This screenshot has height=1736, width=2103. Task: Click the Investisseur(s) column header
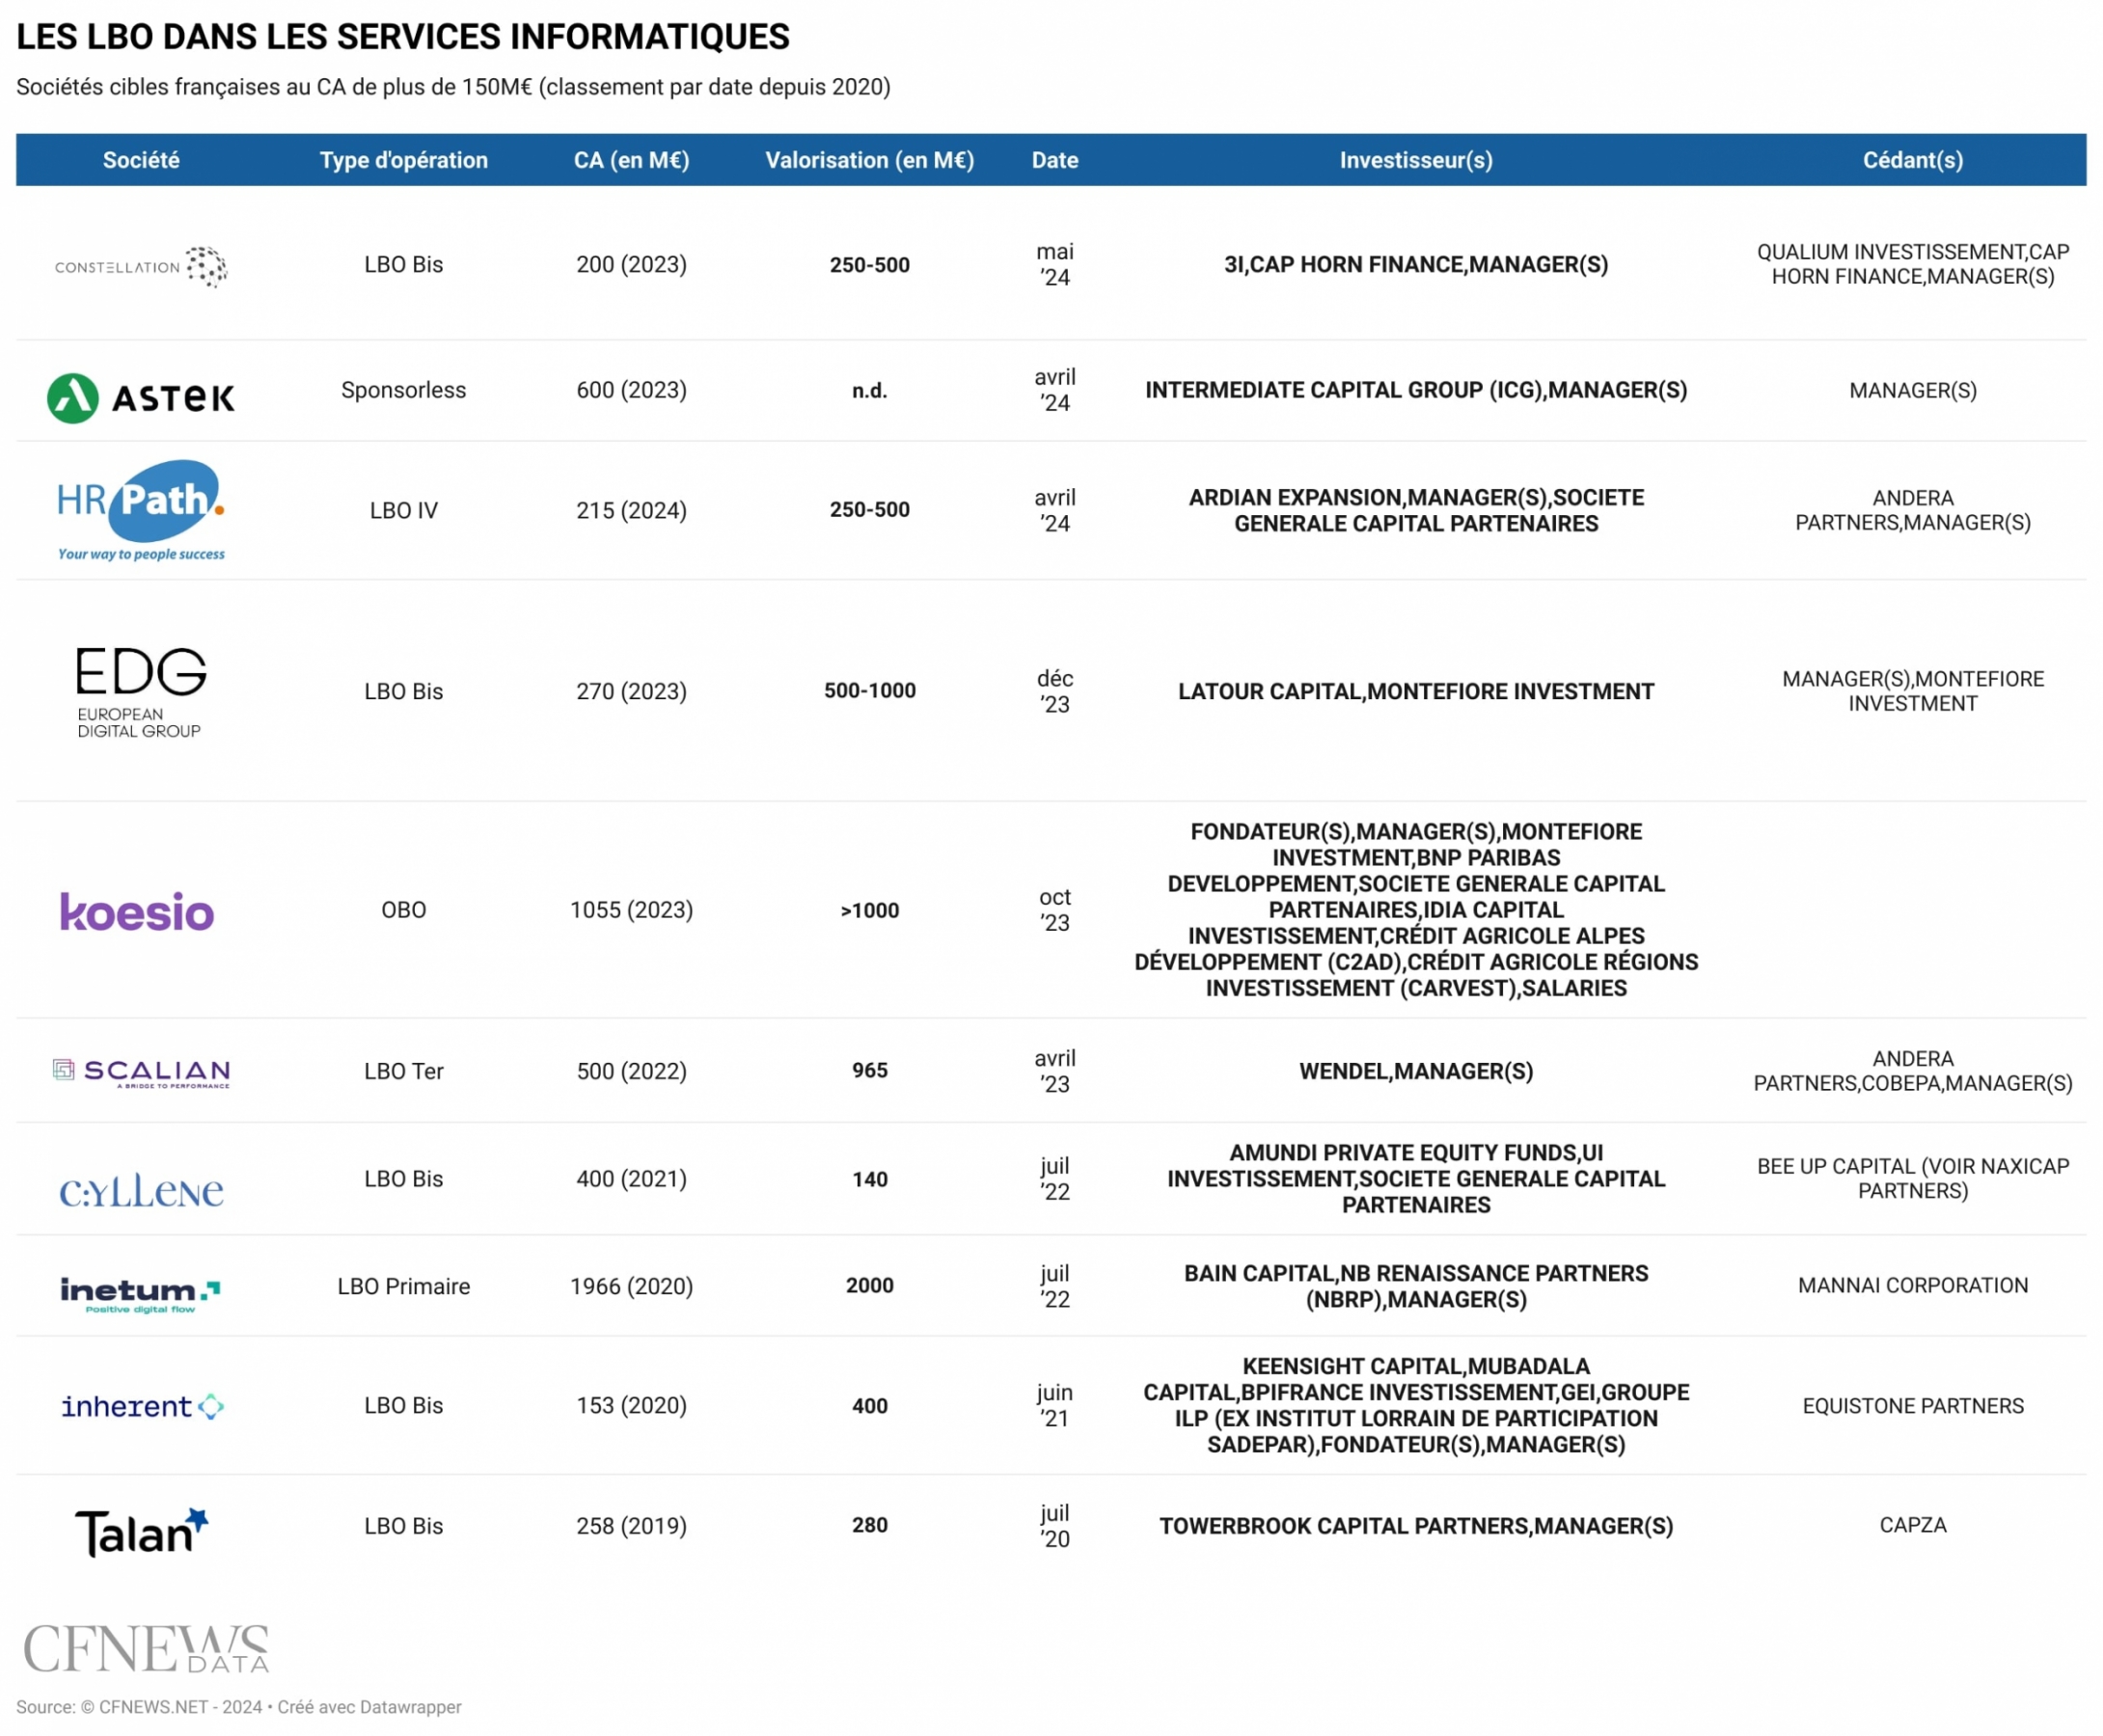point(1415,160)
